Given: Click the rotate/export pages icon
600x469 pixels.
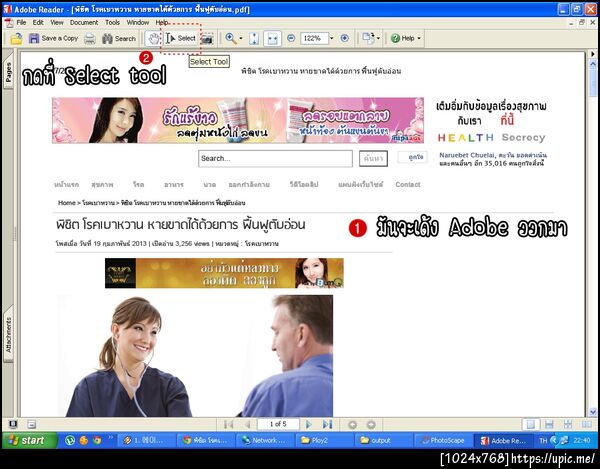Looking at the screenshot, I should point(368,38).
